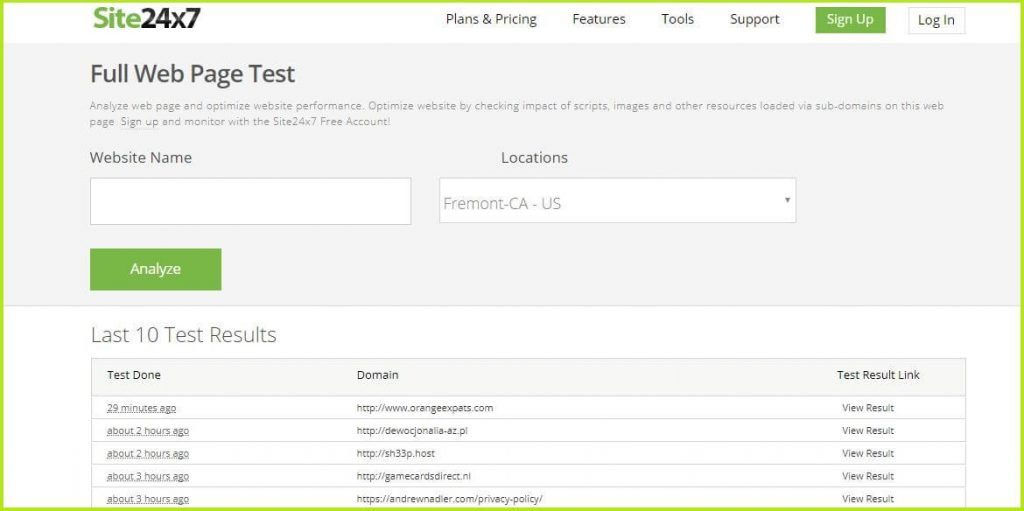1024x511 pixels.
Task: View Result for orangeexpats.com
Action: coord(868,408)
